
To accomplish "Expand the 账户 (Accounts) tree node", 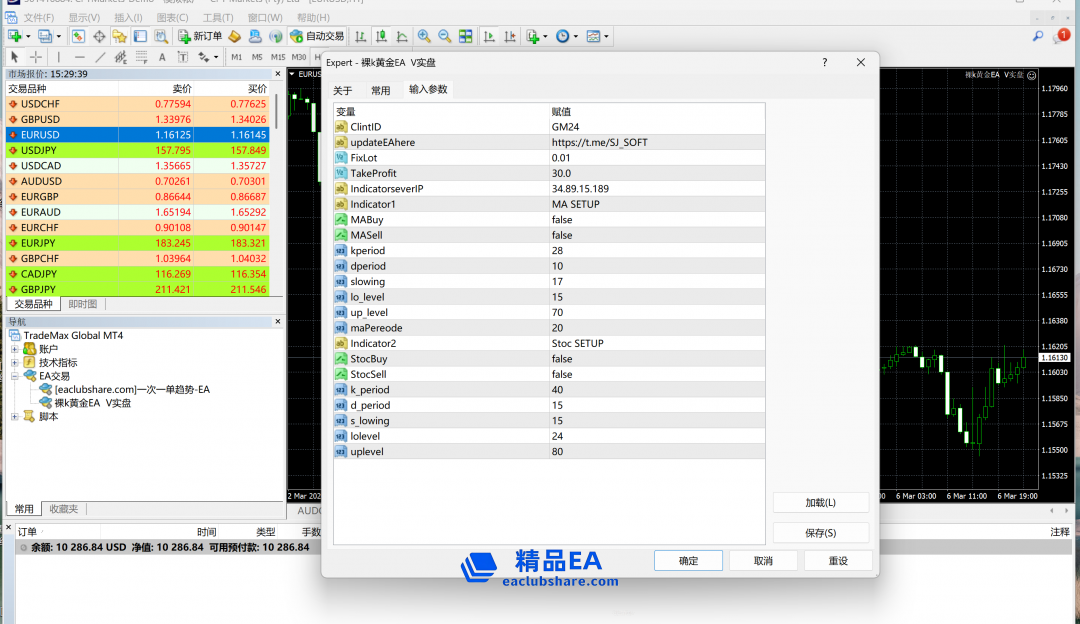I will tap(15, 349).
